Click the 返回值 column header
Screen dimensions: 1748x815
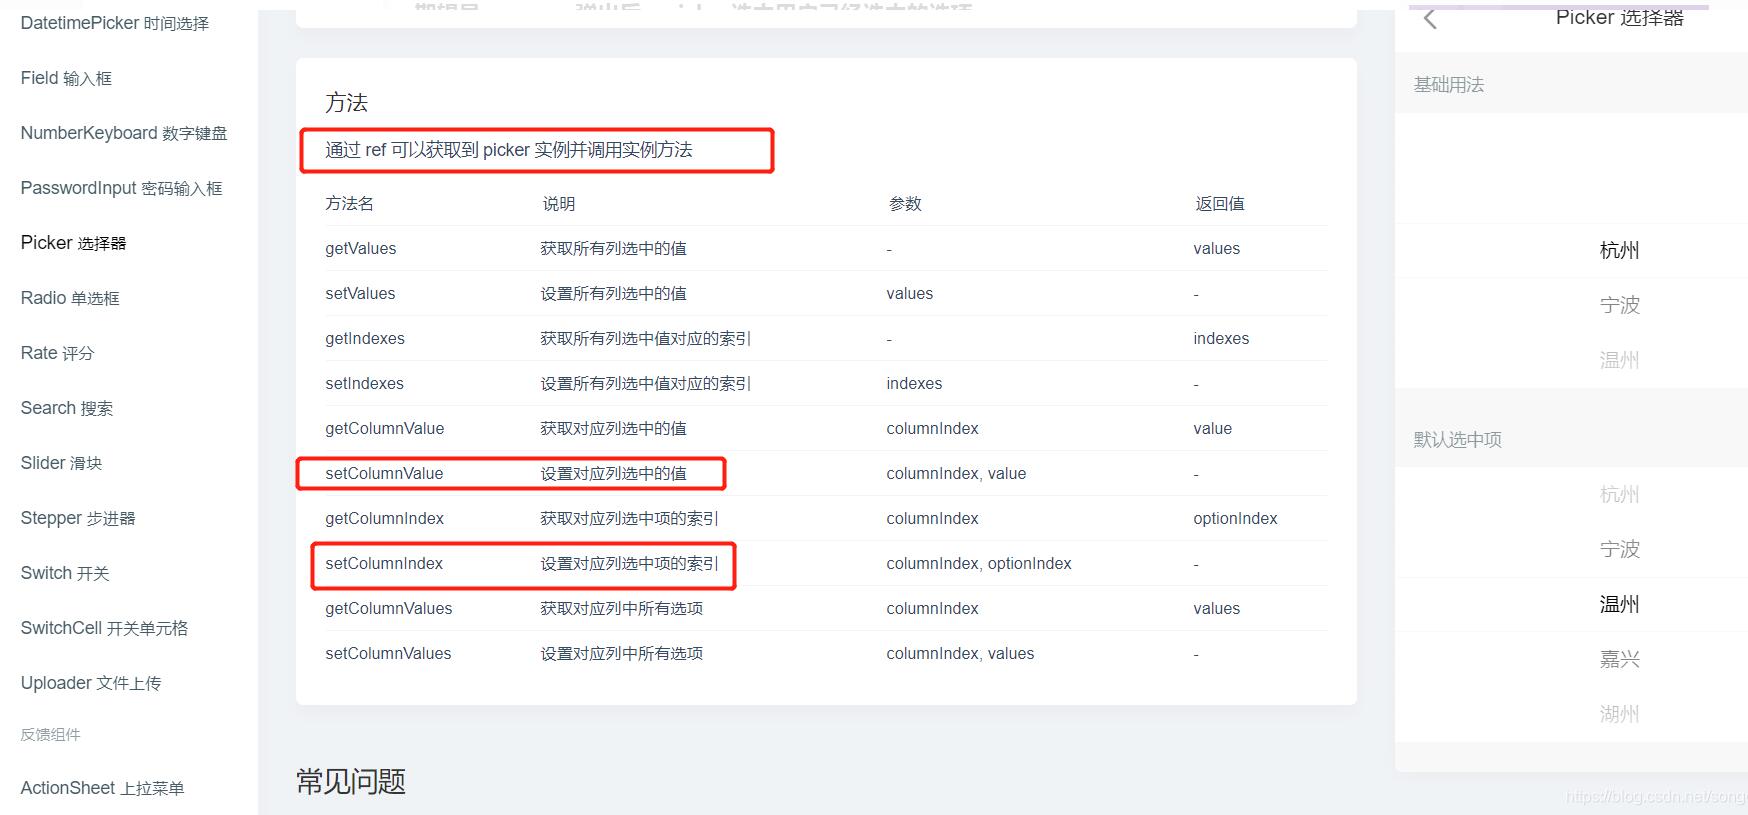point(1220,204)
